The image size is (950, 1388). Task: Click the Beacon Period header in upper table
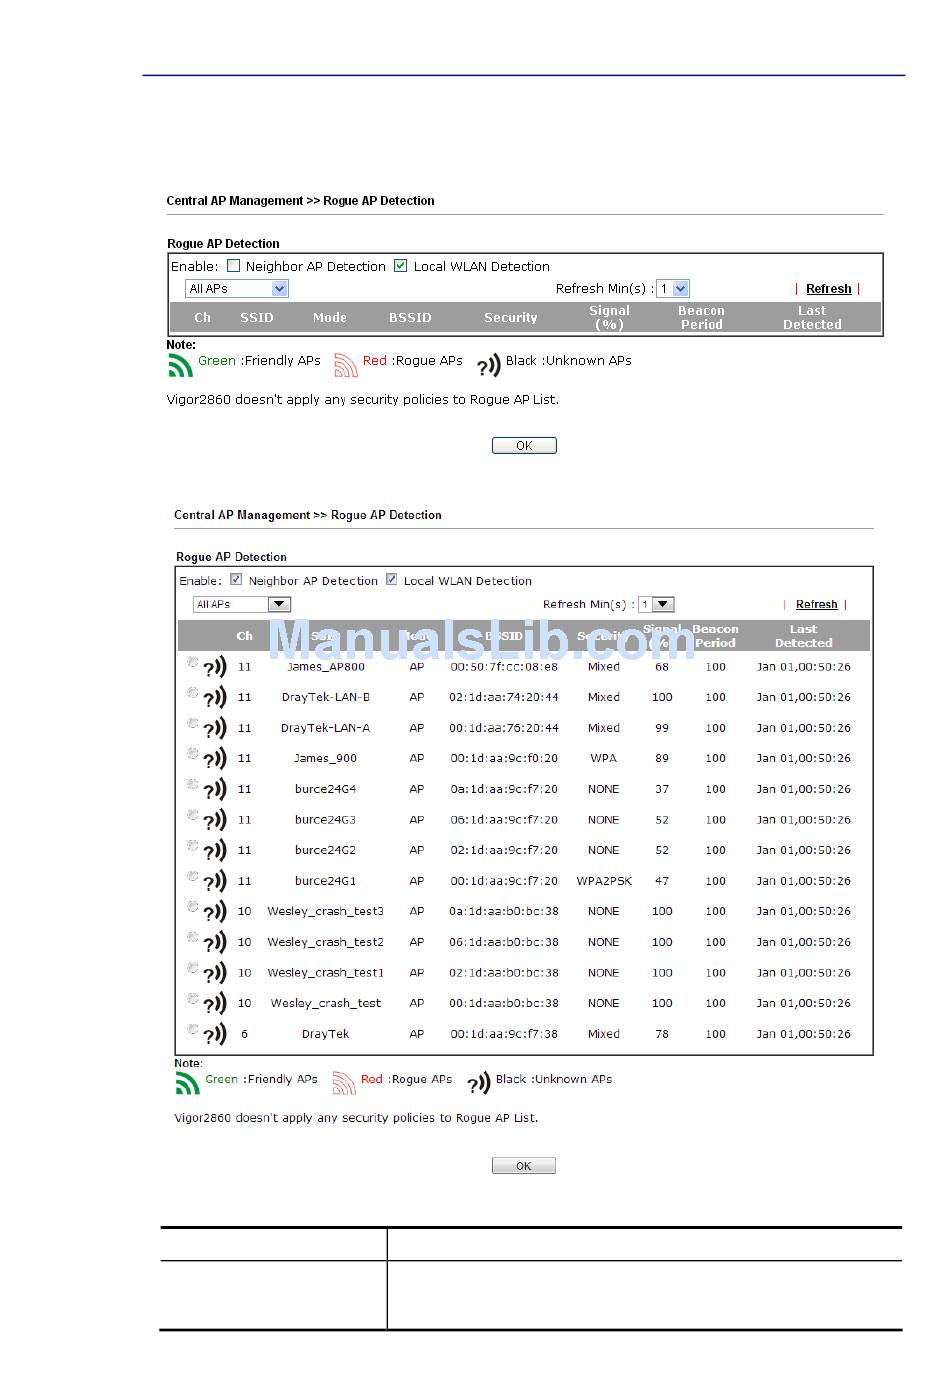[702, 318]
